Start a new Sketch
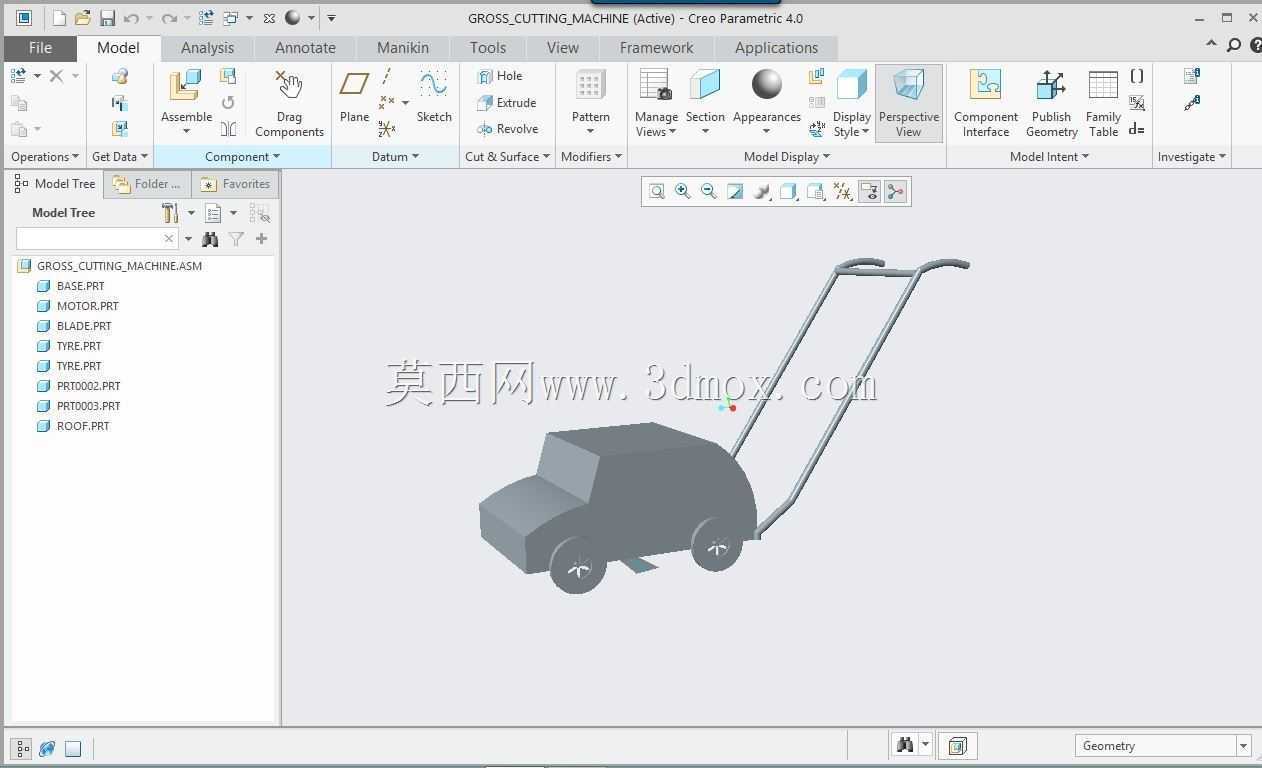Viewport: 1262px width, 768px height. click(x=434, y=97)
